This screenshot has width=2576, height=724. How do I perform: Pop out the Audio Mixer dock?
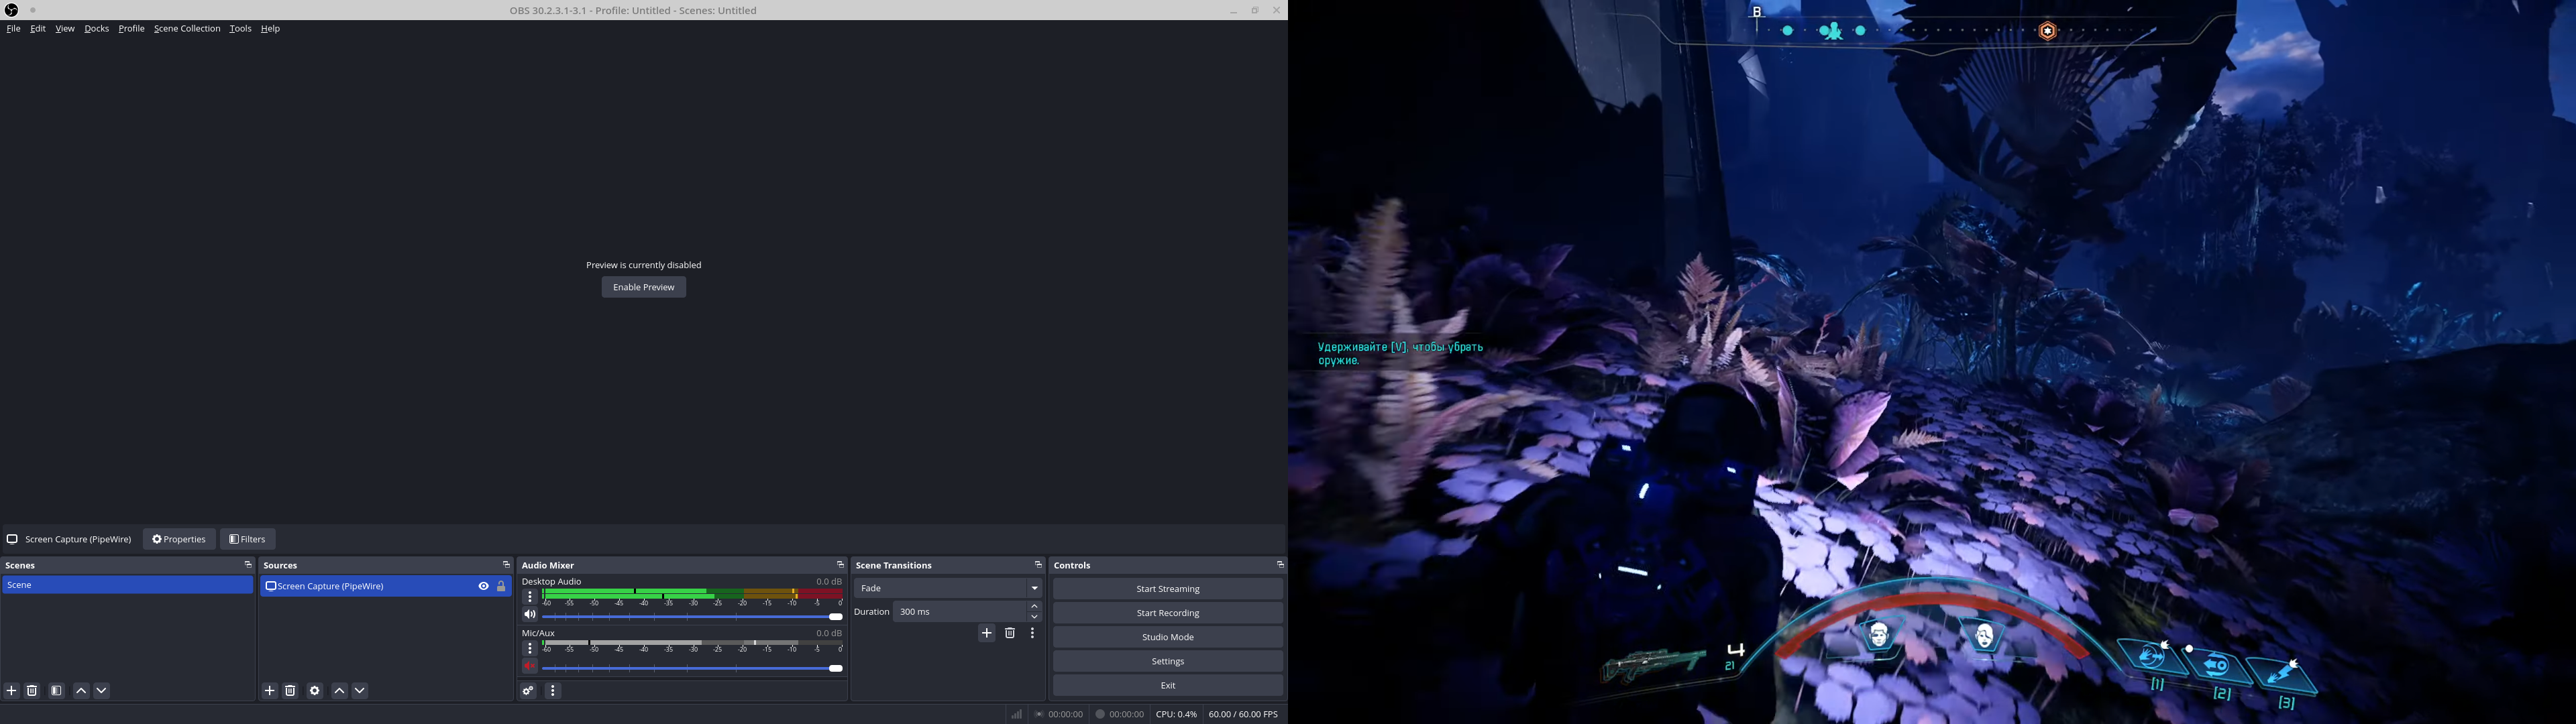(x=840, y=565)
